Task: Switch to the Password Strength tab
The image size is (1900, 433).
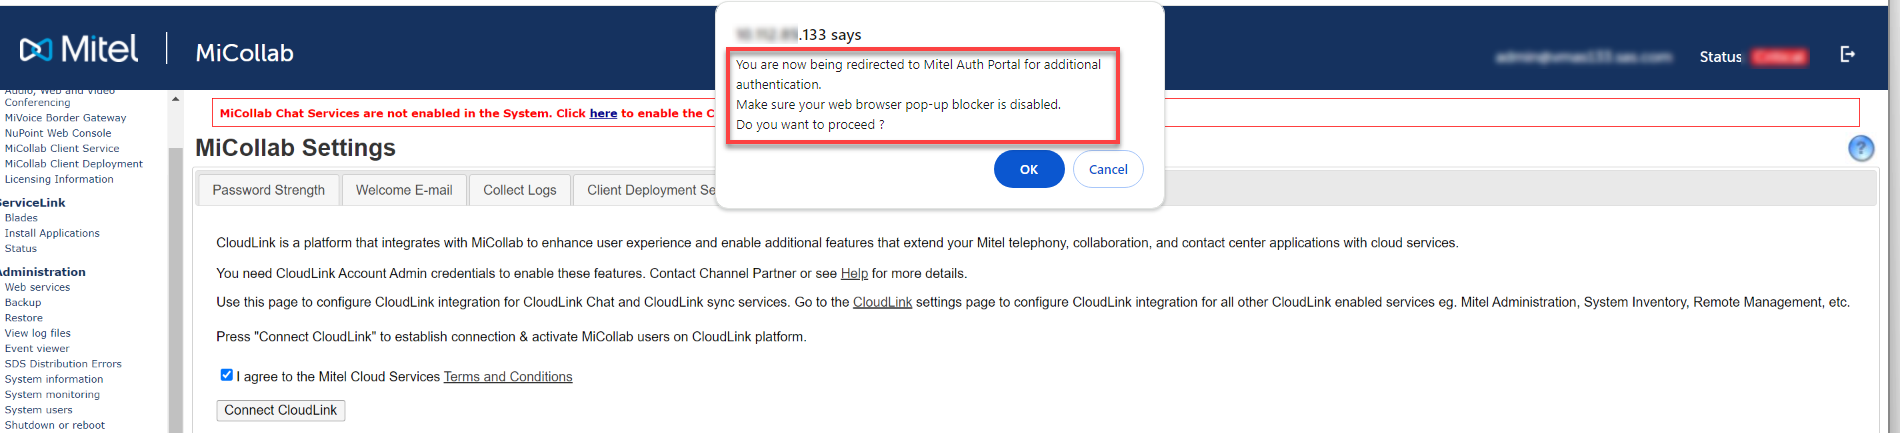Action: pos(268,190)
